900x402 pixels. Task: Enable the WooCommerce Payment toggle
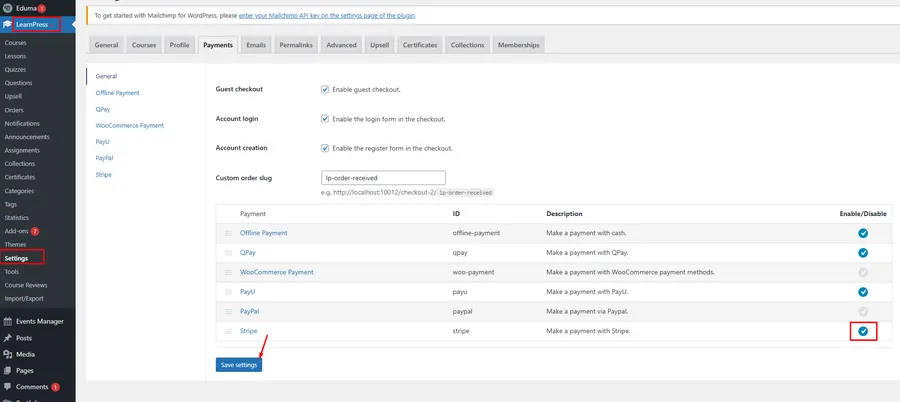click(x=862, y=272)
